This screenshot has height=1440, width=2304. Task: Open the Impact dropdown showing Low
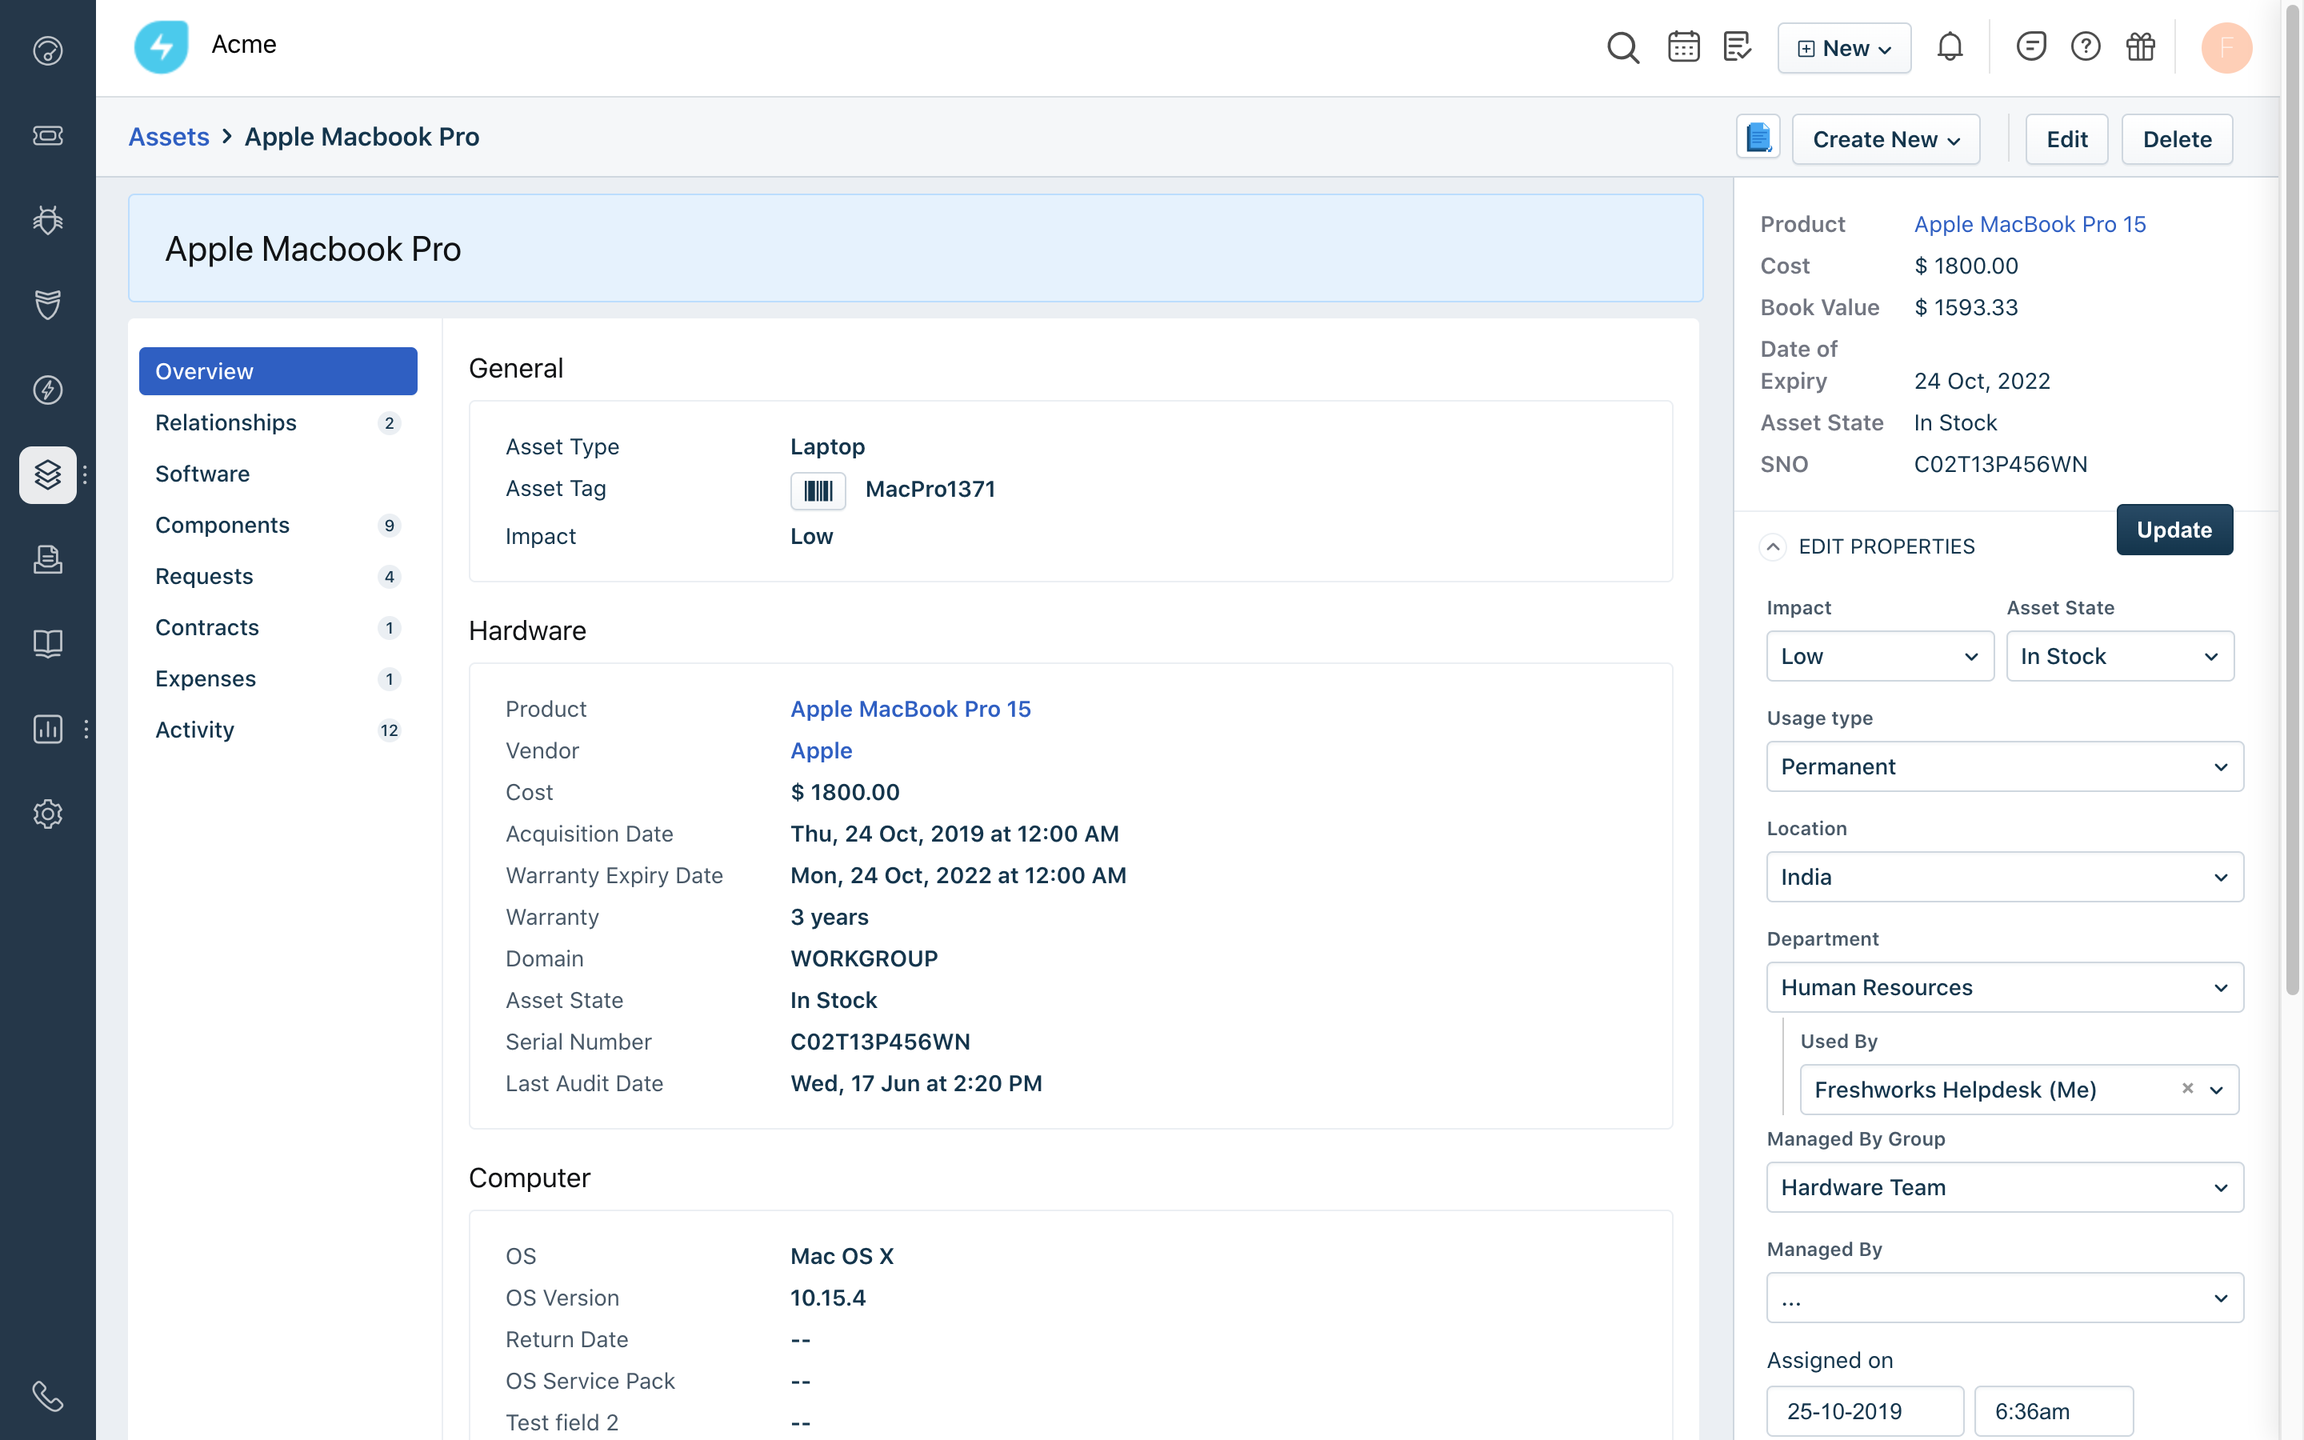tap(1879, 656)
